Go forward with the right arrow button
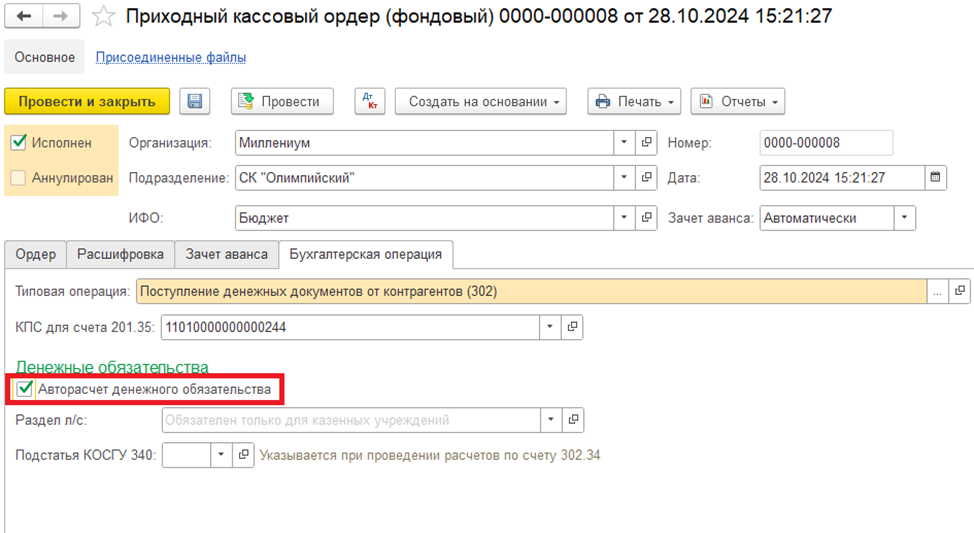 coord(61,16)
